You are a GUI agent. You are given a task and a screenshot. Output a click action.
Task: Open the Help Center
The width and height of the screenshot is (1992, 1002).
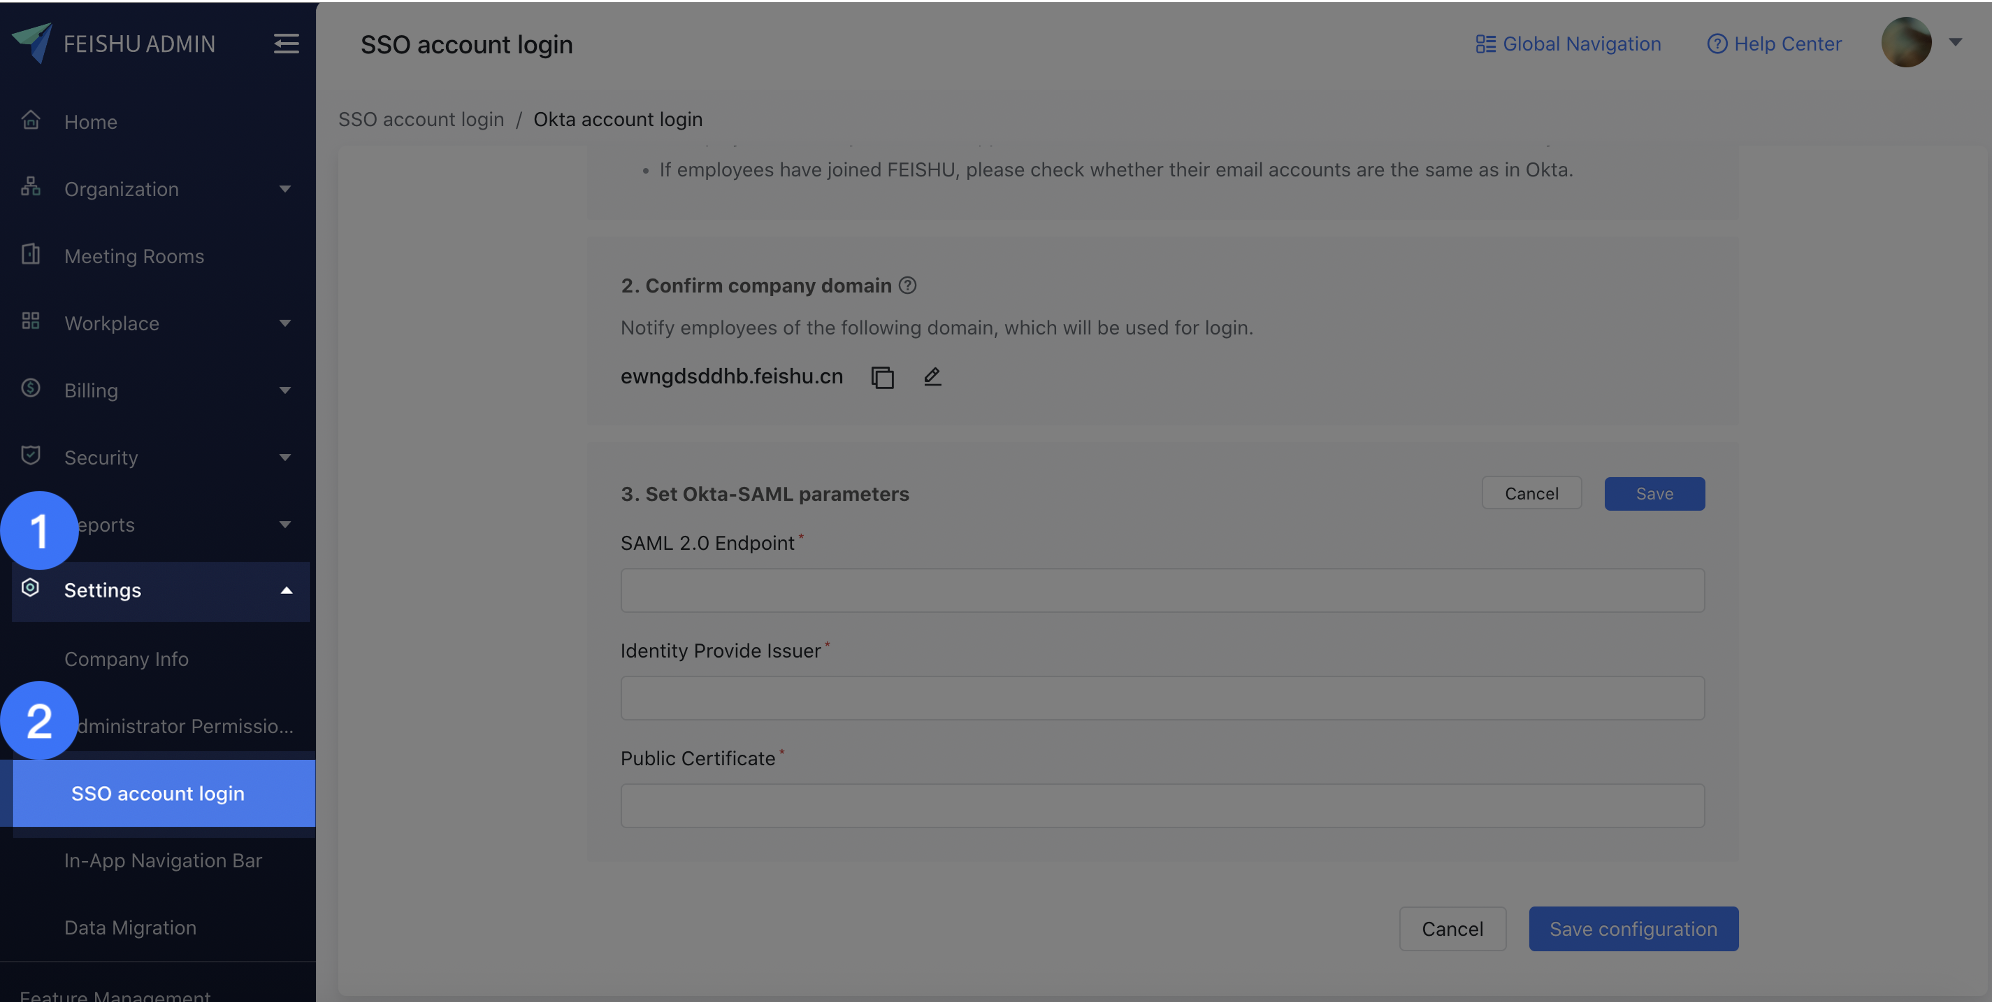pos(1774,43)
